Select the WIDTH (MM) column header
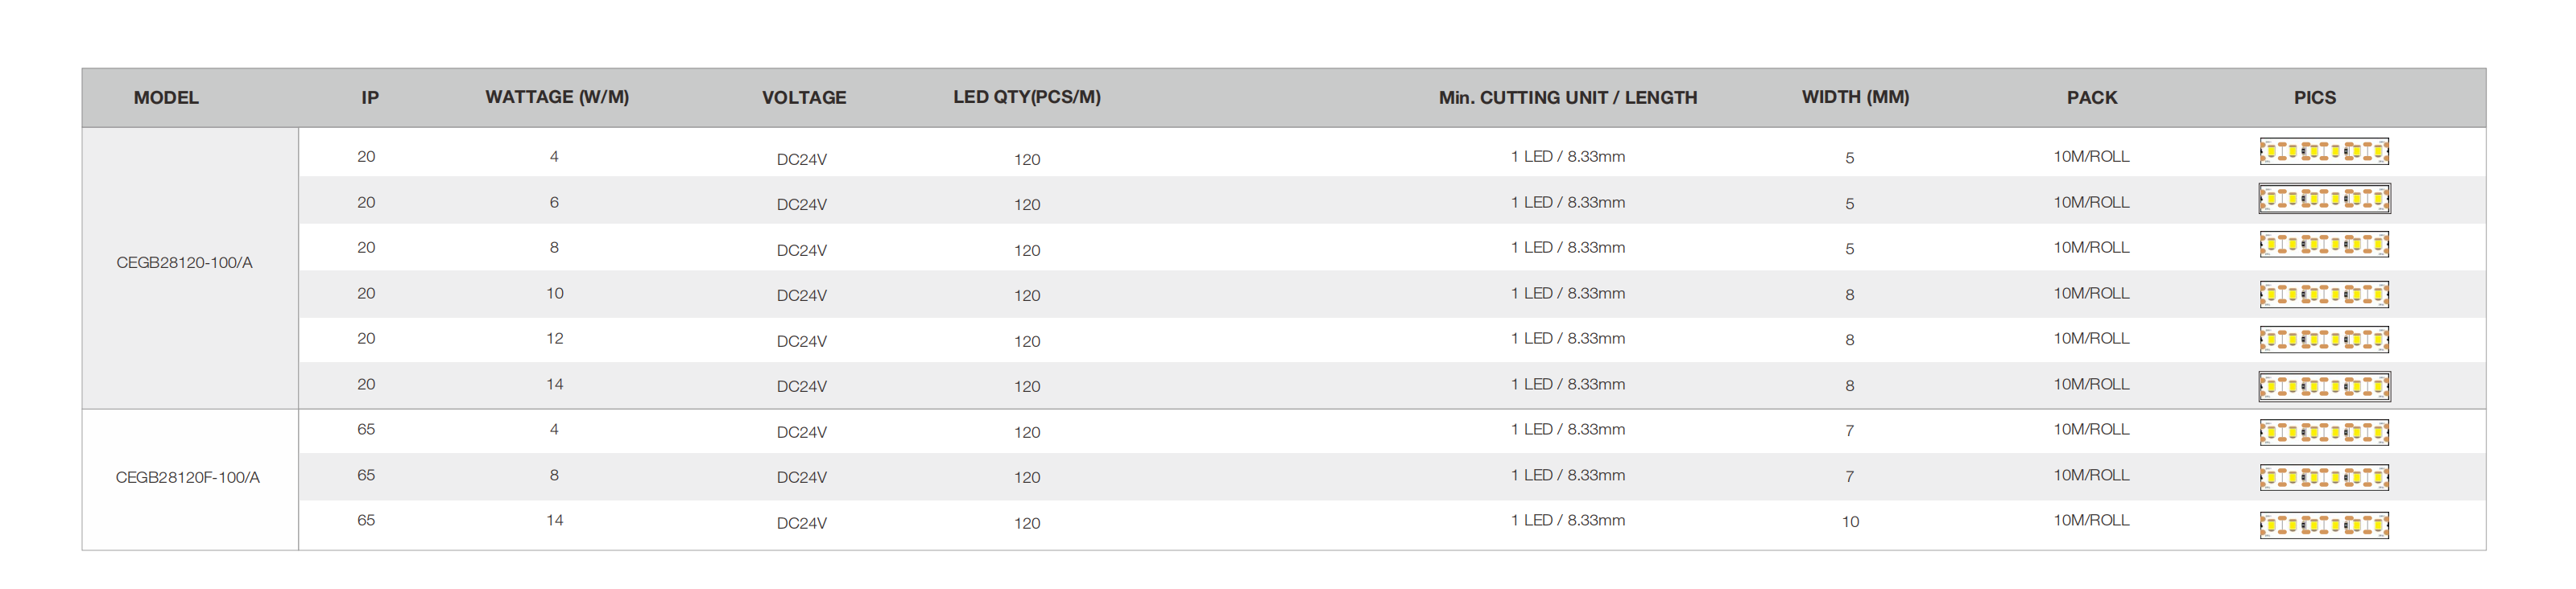2576x589 pixels. 1855,97
